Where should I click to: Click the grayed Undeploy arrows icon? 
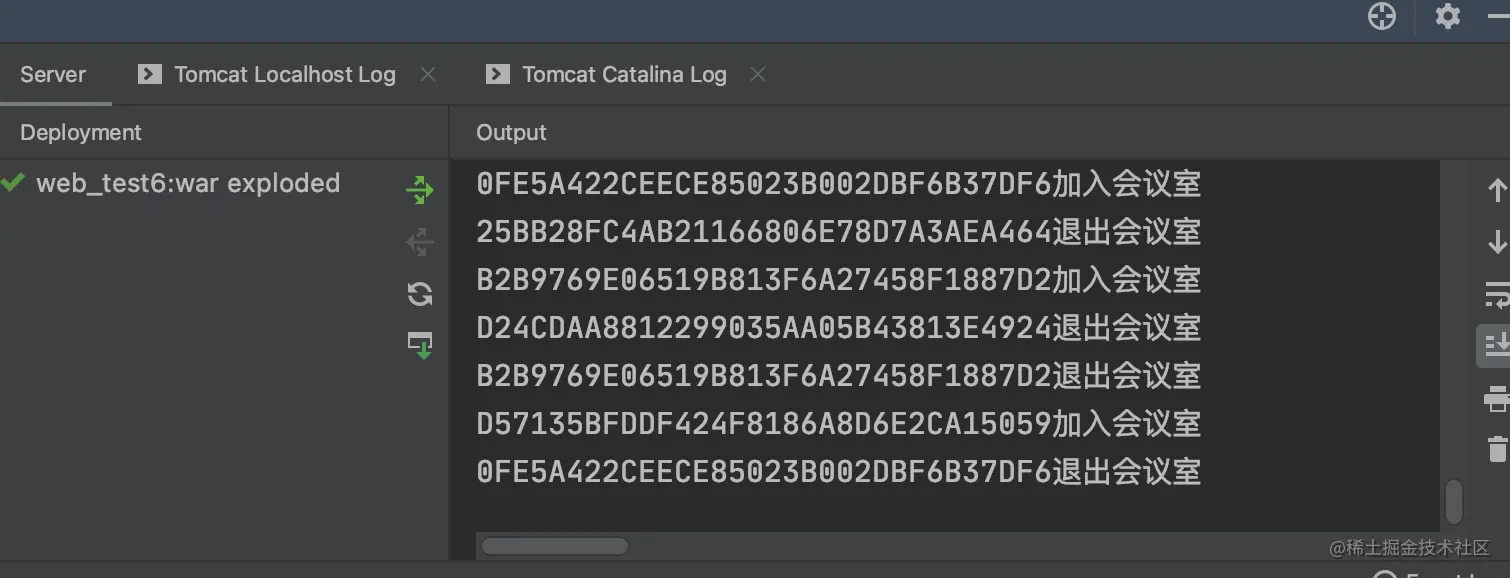point(420,242)
